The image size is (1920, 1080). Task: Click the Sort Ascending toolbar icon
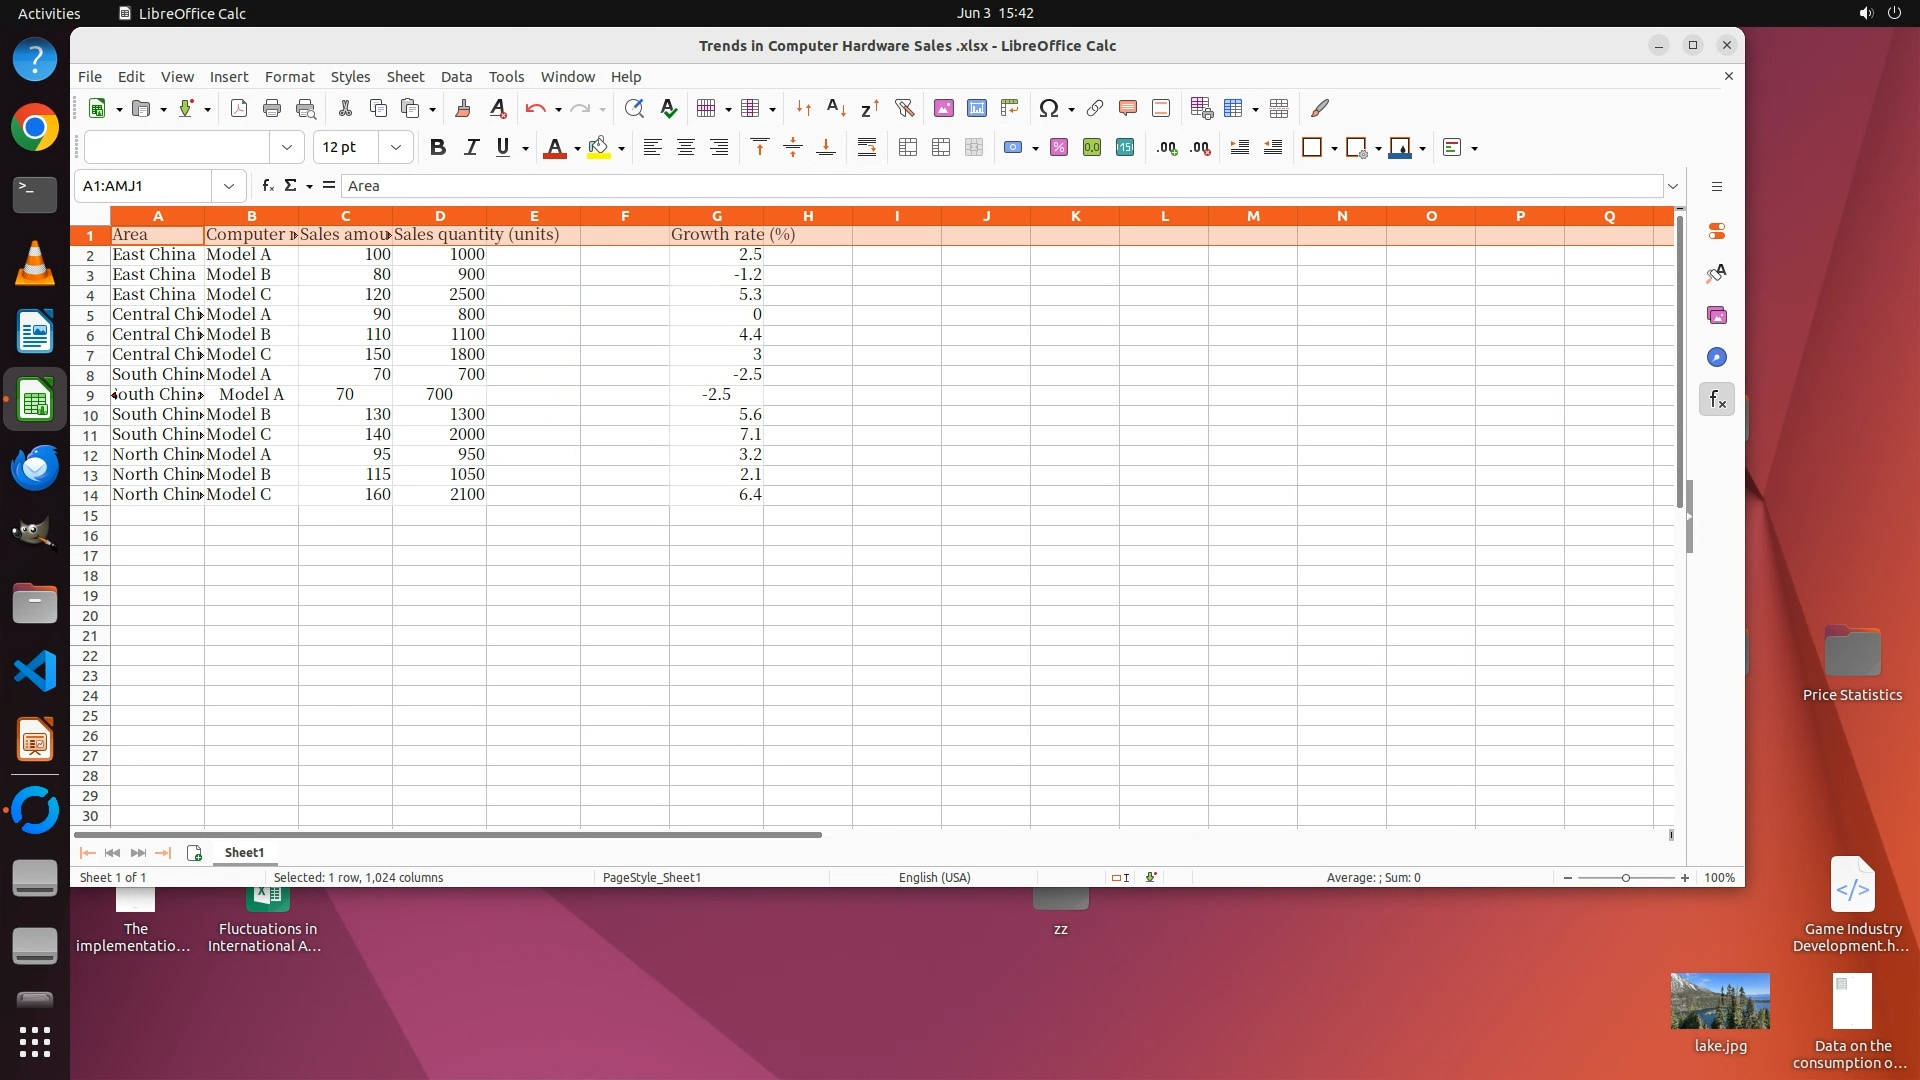pos(837,108)
